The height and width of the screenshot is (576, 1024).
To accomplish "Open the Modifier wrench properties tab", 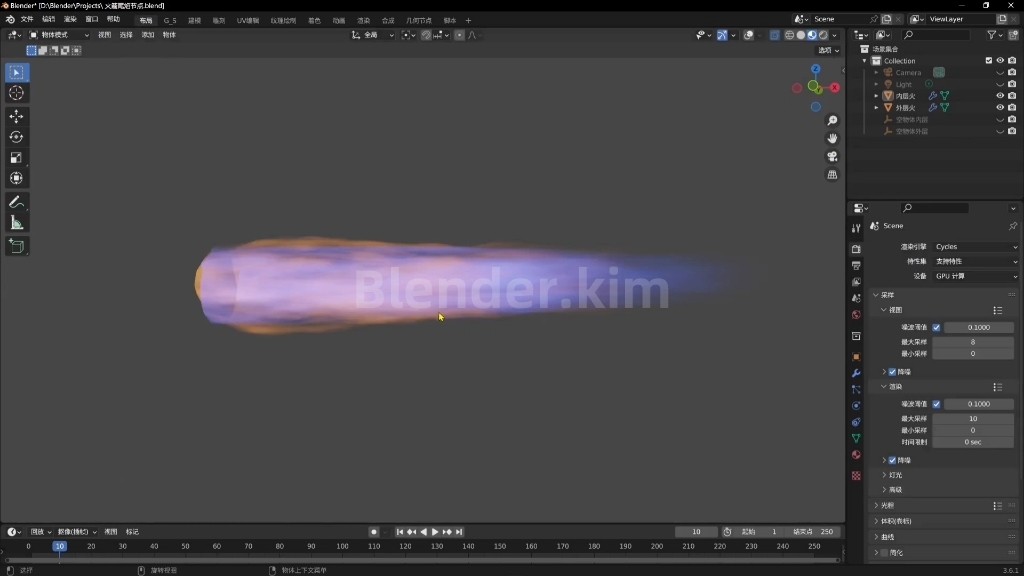I will (x=856, y=373).
